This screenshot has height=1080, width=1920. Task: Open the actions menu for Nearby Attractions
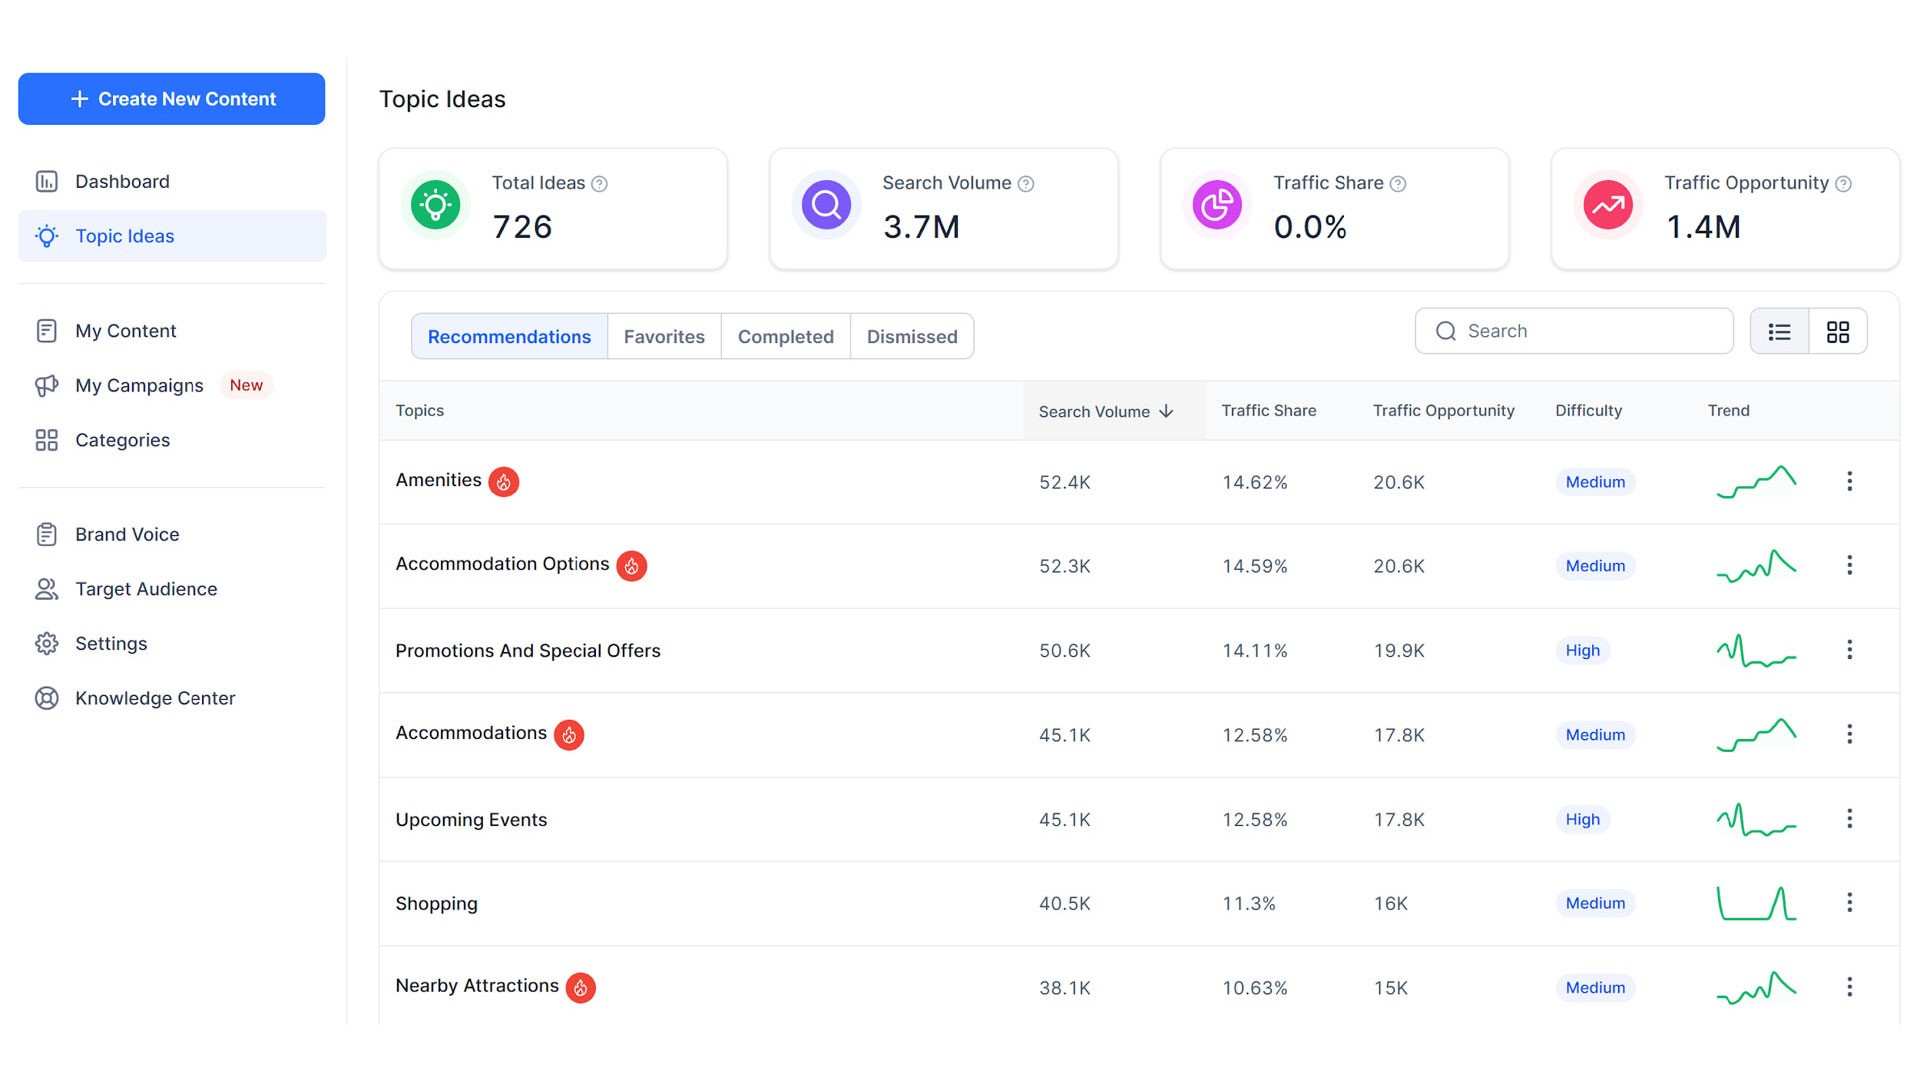[1849, 987]
